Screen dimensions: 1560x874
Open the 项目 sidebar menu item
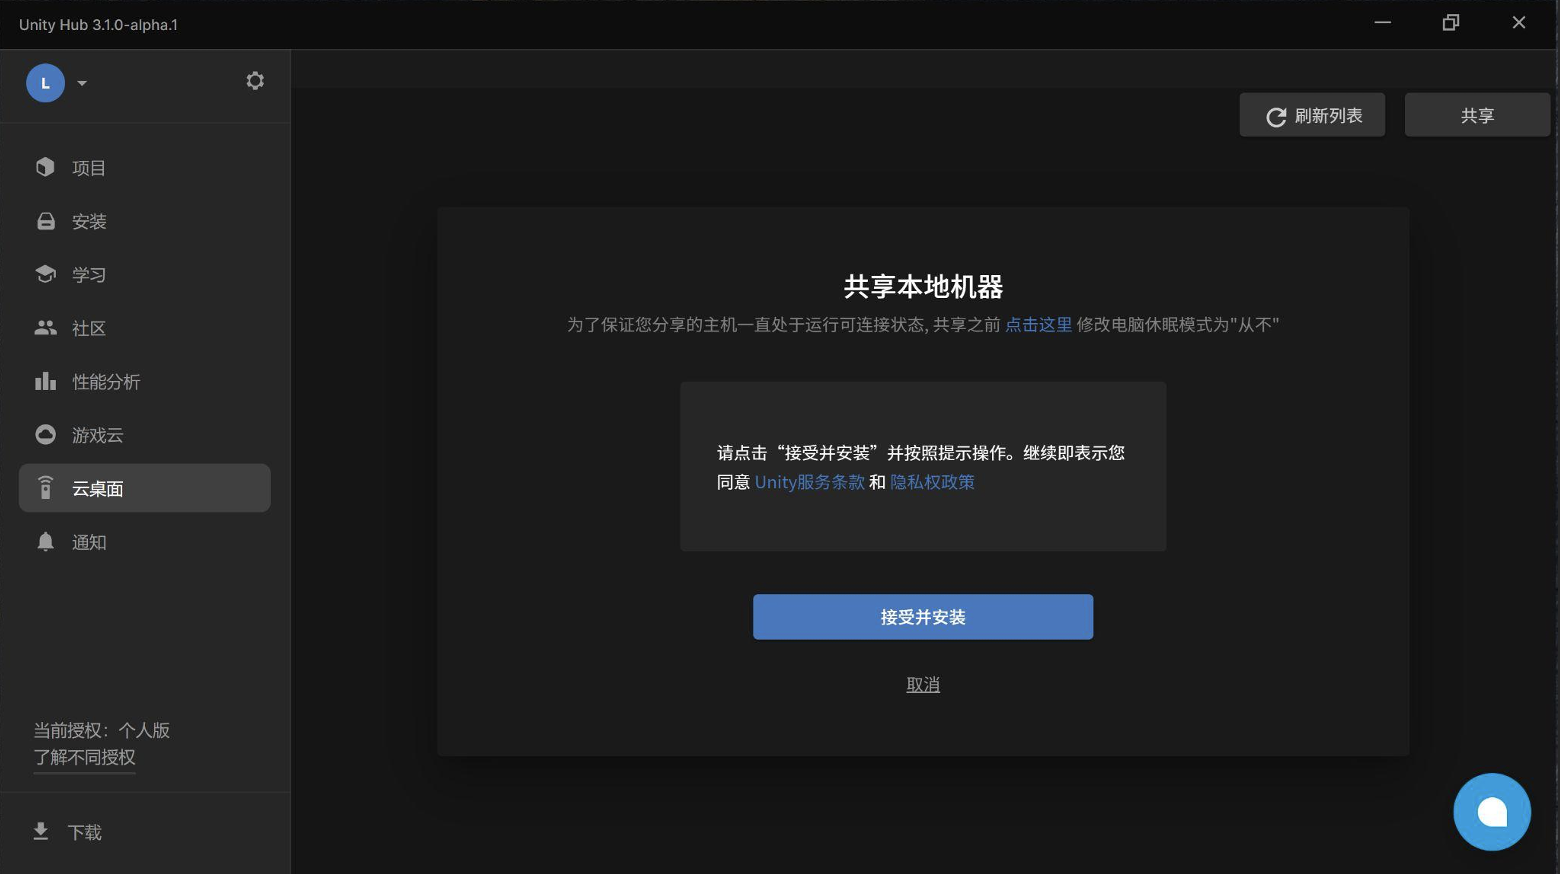click(x=89, y=168)
